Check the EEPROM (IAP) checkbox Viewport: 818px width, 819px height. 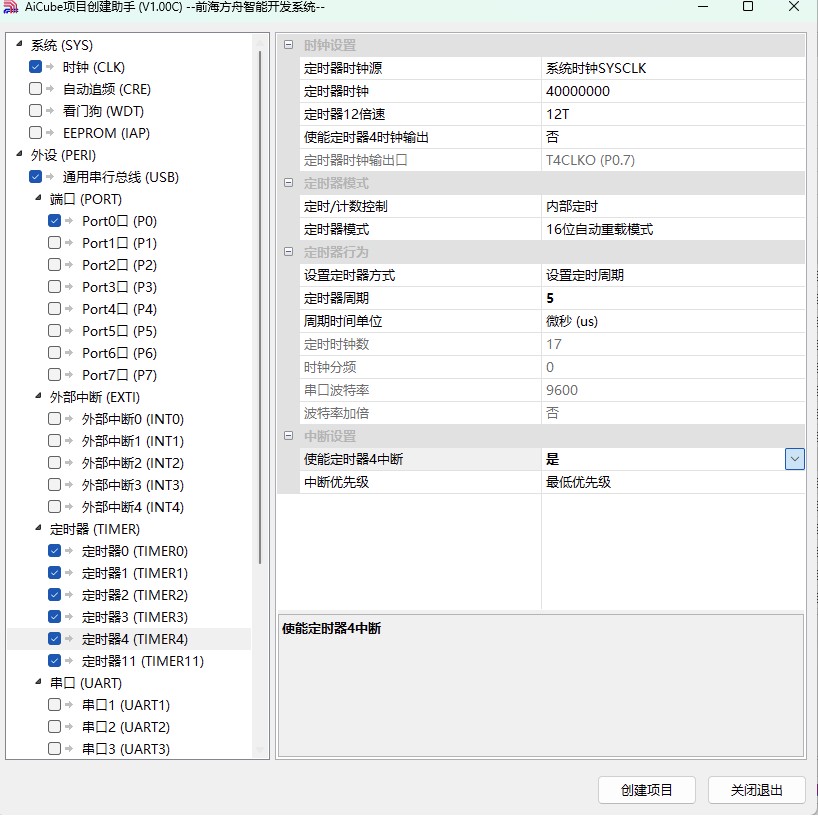pyautogui.click(x=36, y=133)
